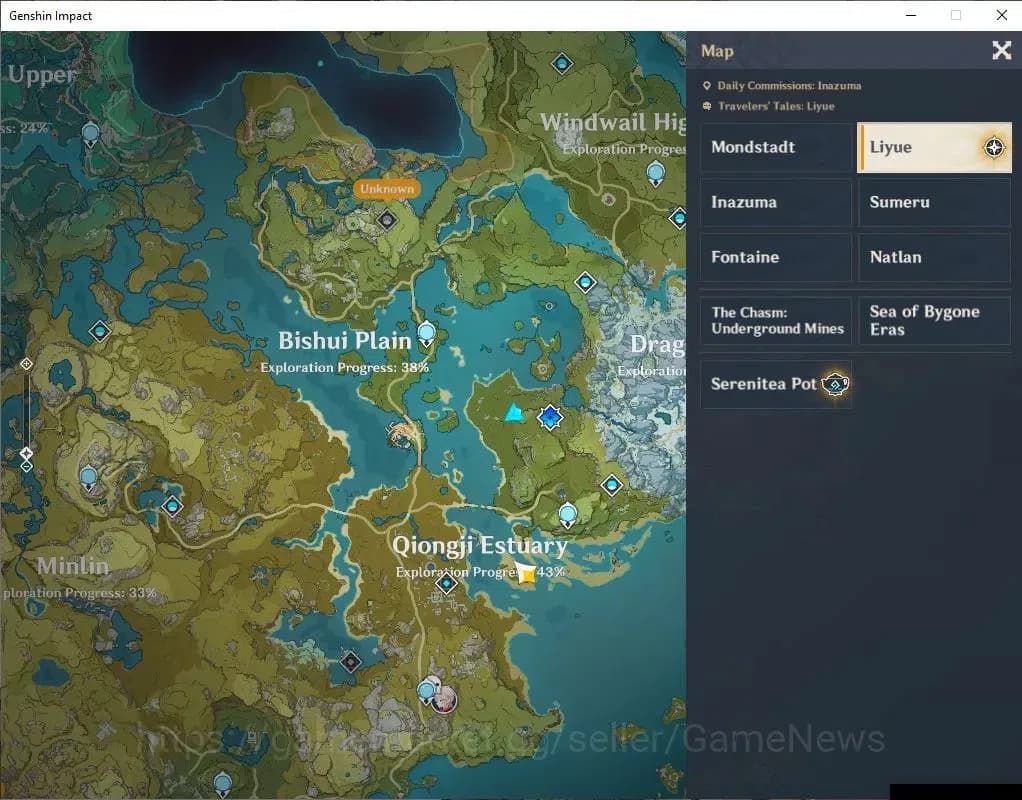Select the blue pin below Windwail Highland's progress text
Image resolution: width=1022 pixels, height=800 pixels.
(x=656, y=174)
